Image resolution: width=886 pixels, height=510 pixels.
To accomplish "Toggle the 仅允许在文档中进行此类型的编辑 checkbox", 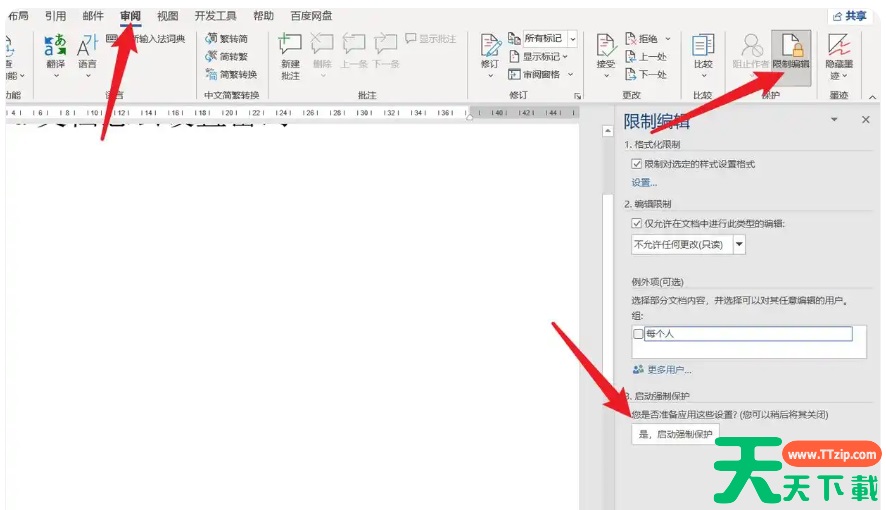I will coord(637,223).
